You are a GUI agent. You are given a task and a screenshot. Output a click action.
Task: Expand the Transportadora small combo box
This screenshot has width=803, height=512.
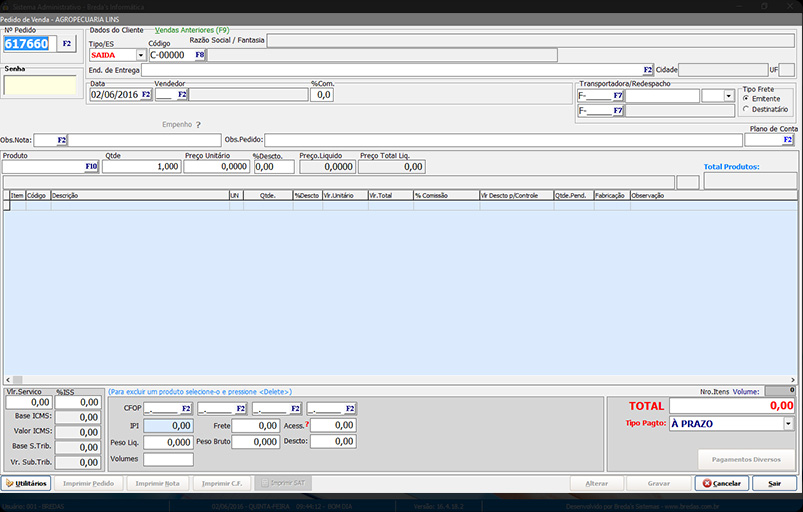click(x=728, y=96)
